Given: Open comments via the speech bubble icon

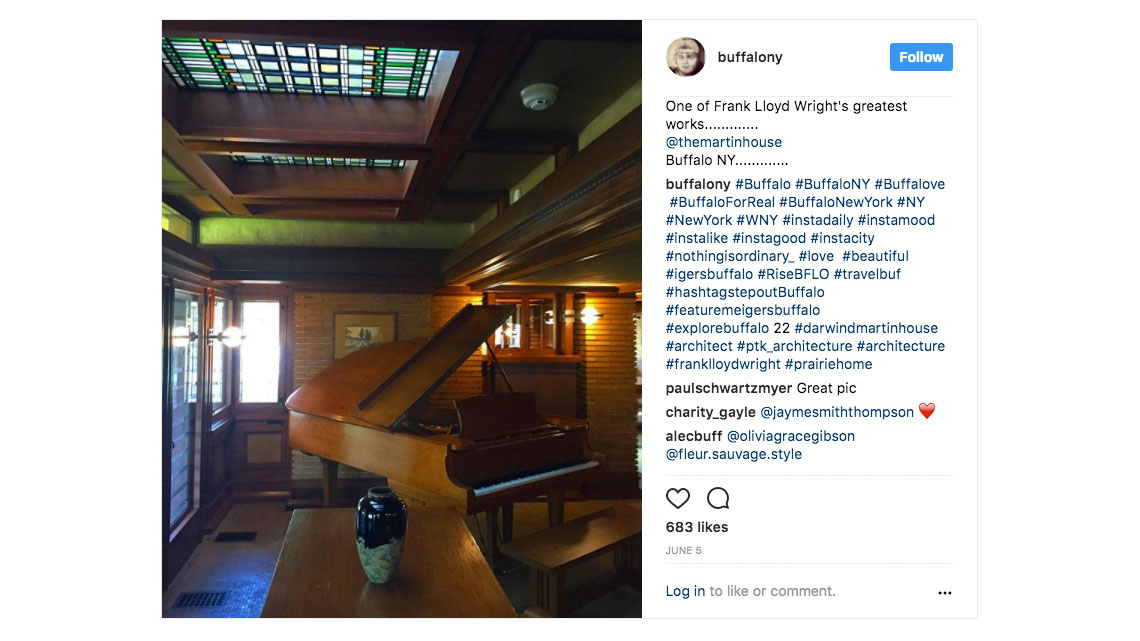Looking at the screenshot, I should tap(718, 498).
